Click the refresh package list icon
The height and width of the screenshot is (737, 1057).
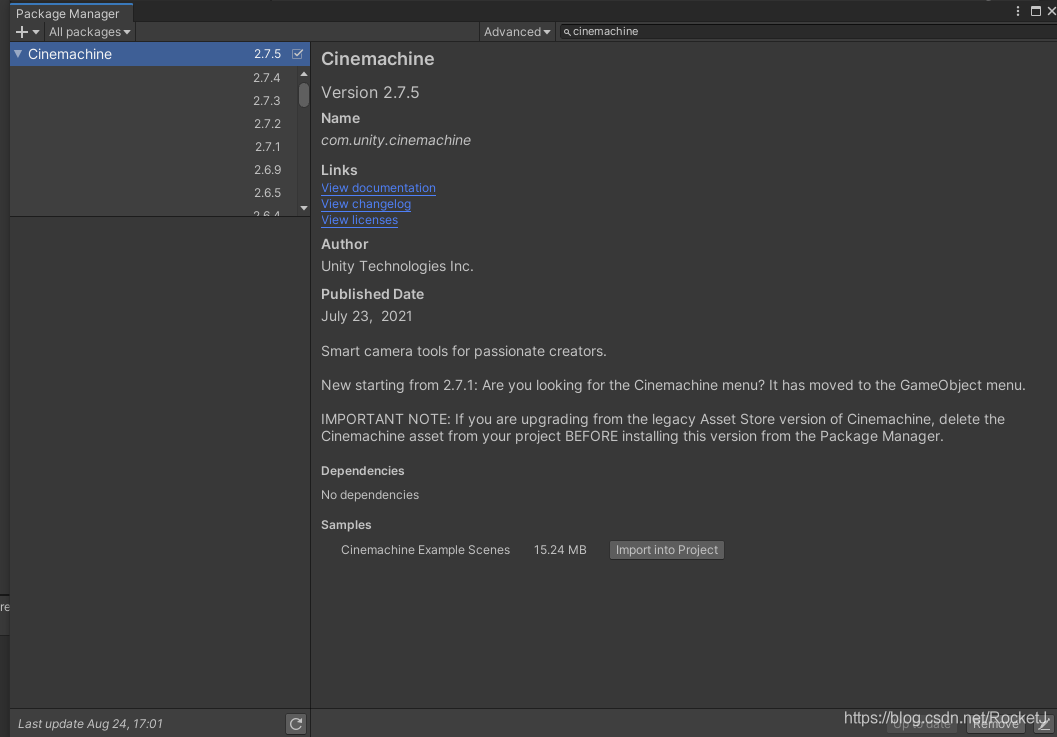[x=296, y=724]
